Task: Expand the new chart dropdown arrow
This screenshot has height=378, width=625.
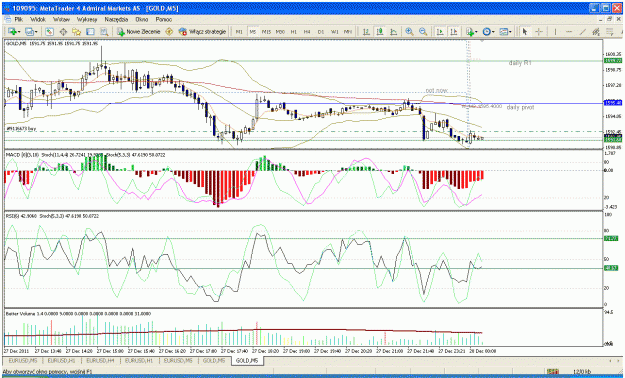Action: (x=19, y=32)
